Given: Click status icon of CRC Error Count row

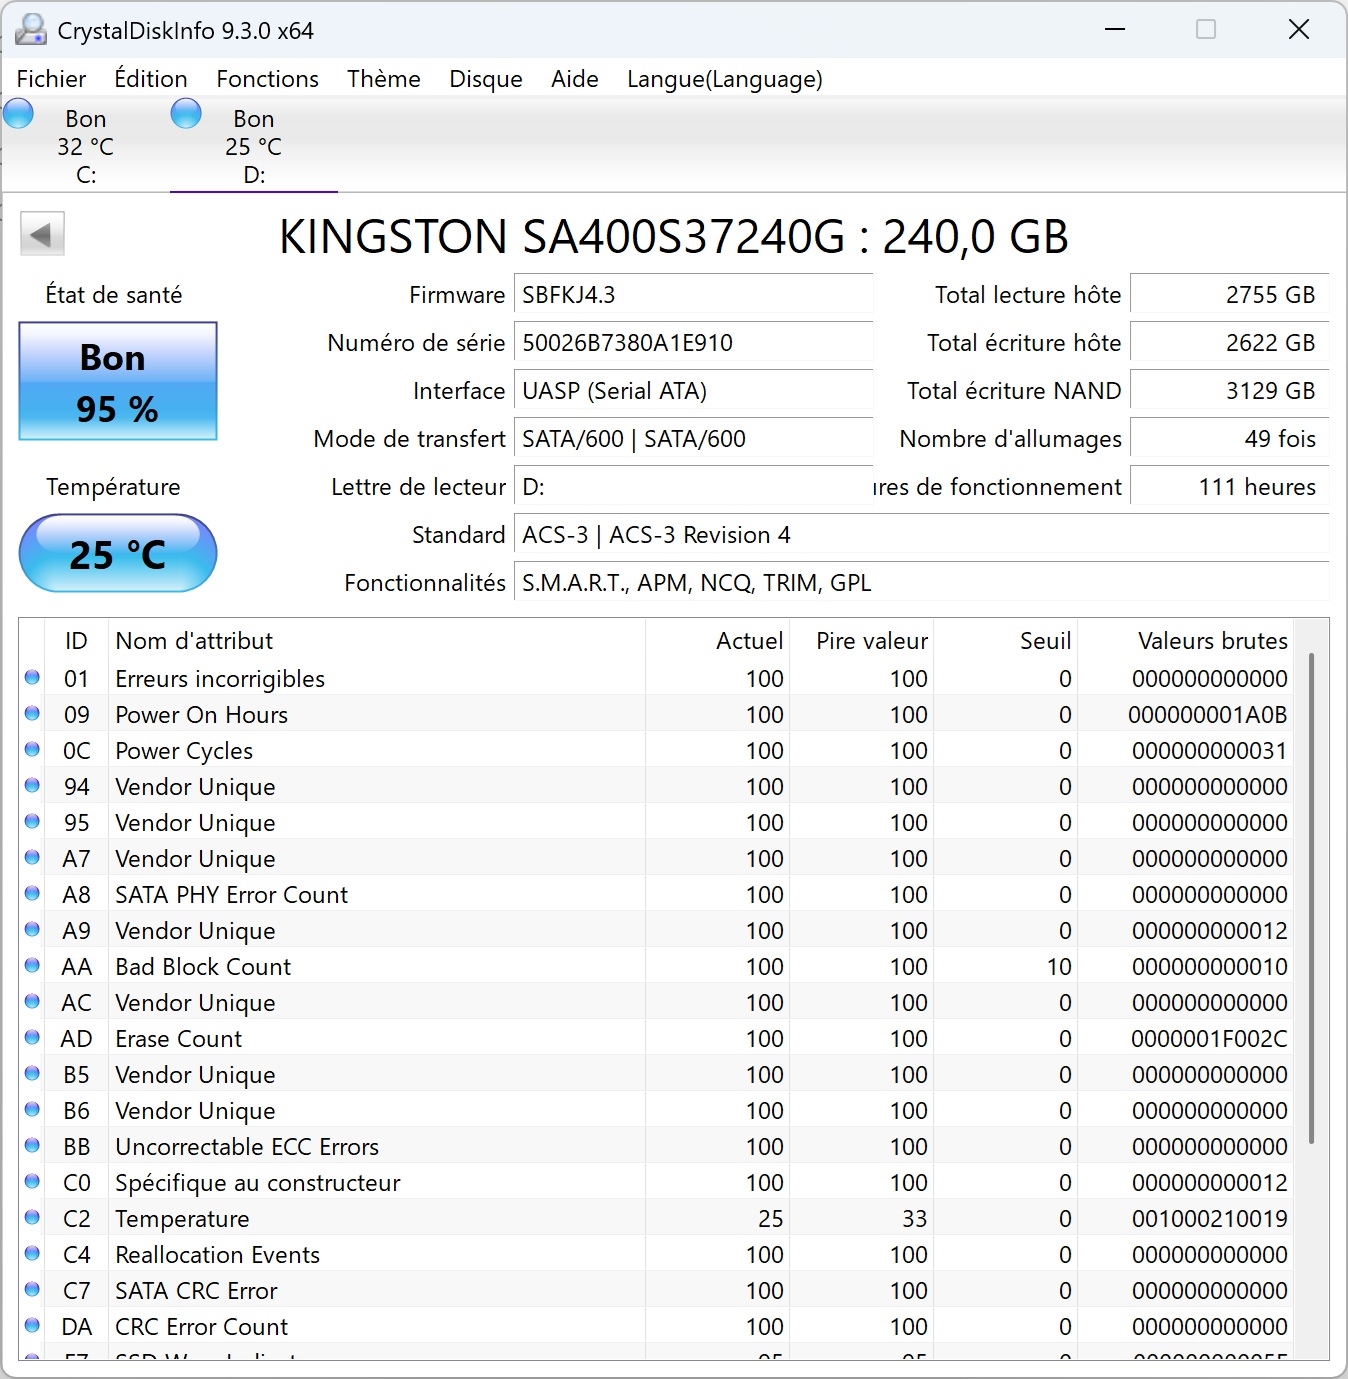Looking at the screenshot, I should pyautogui.click(x=32, y=1326).
